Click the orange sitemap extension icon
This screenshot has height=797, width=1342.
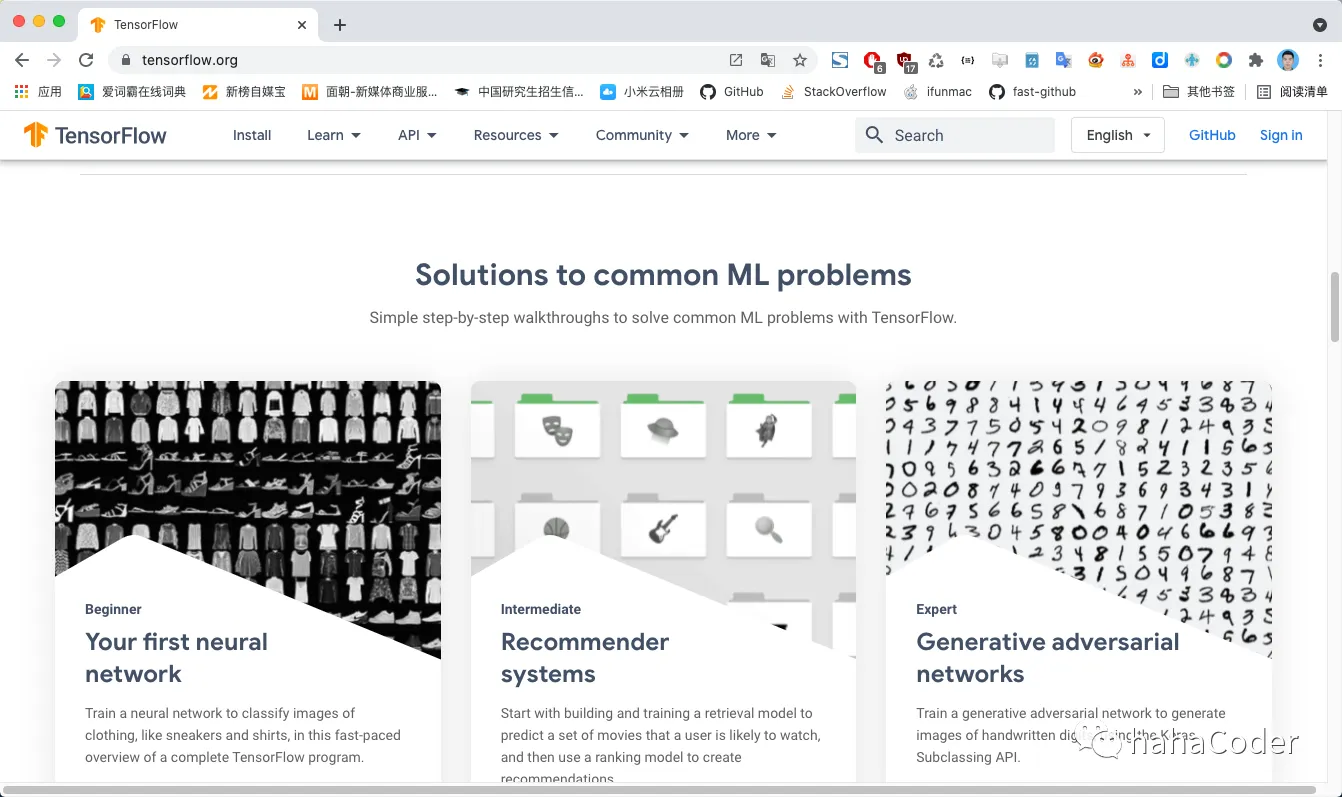click(1128, 60)
